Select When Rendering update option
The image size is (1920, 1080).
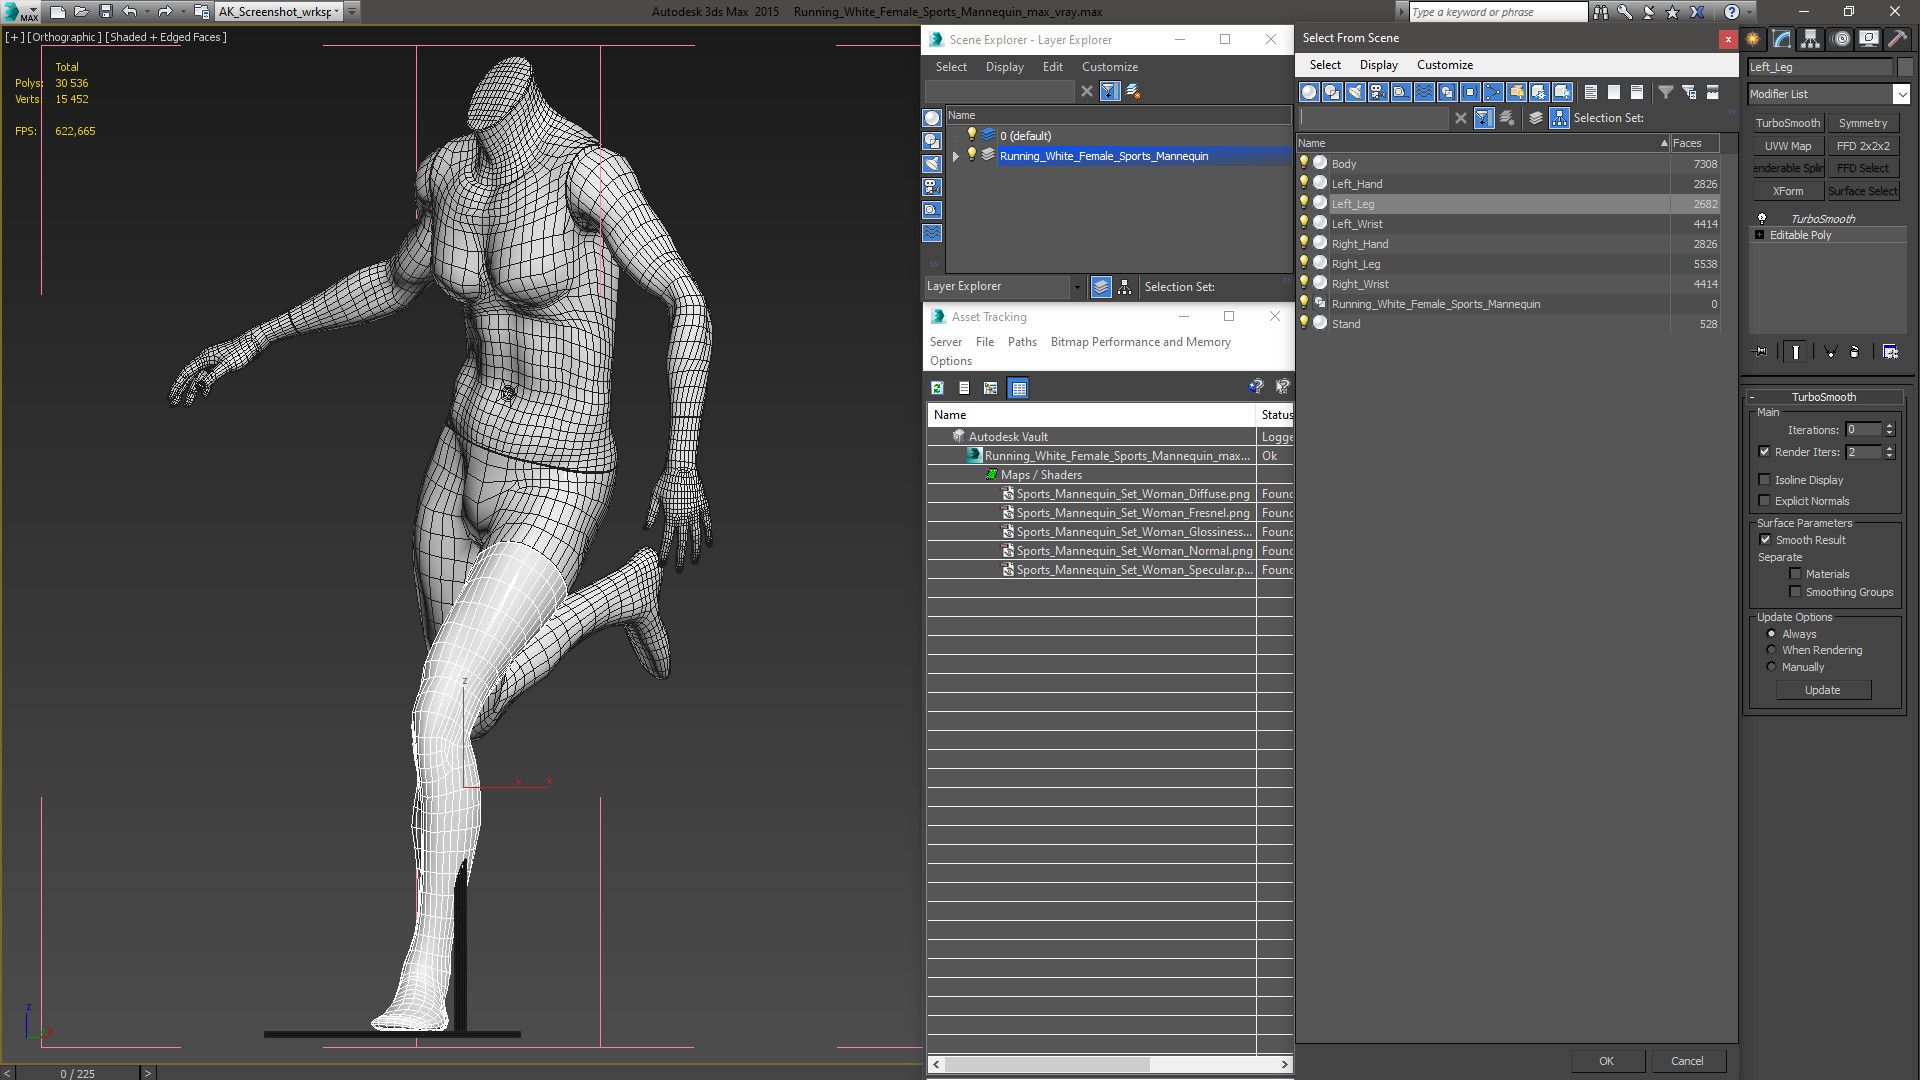[1771, 650]
